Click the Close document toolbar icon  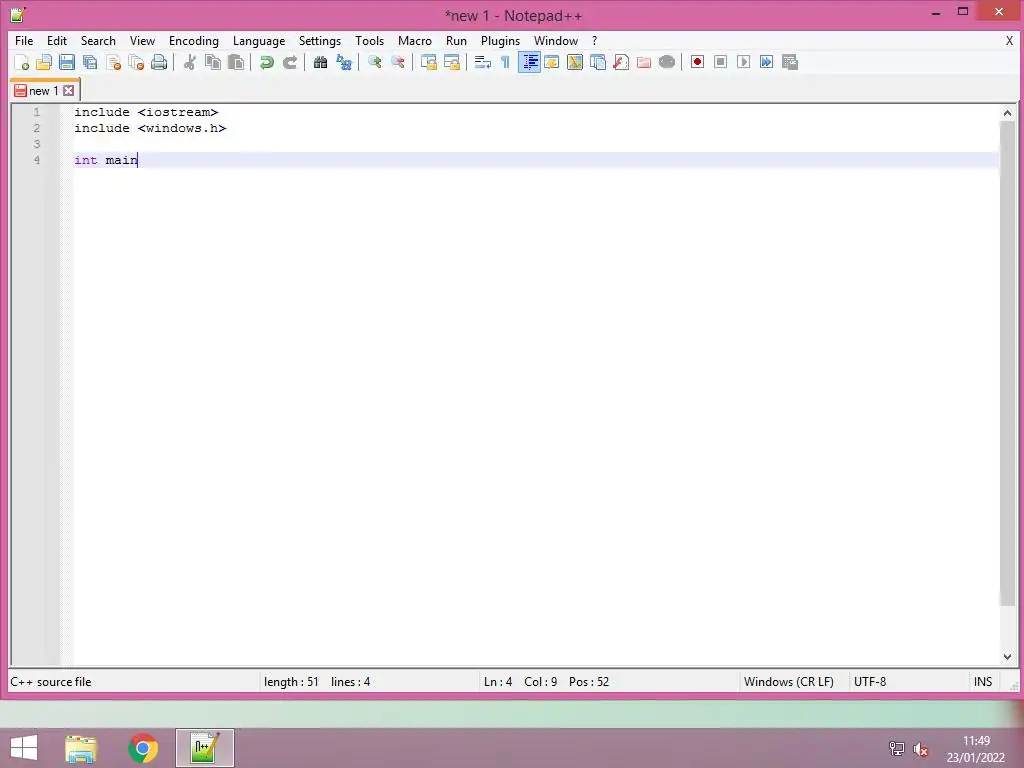[113, 62]
